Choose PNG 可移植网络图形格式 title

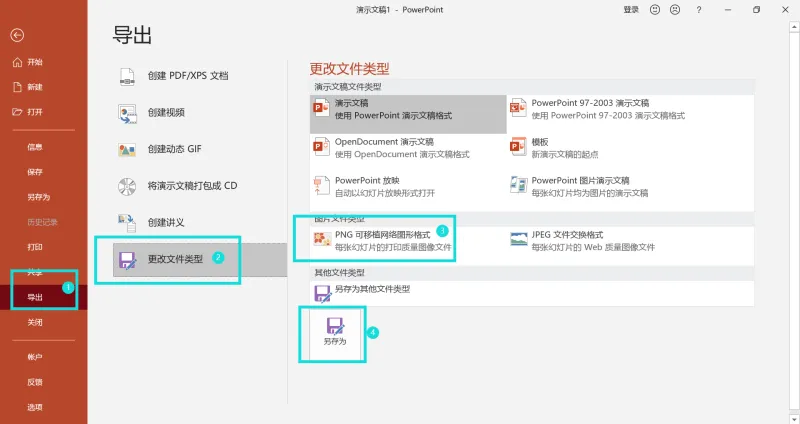[x=383, y=235]
